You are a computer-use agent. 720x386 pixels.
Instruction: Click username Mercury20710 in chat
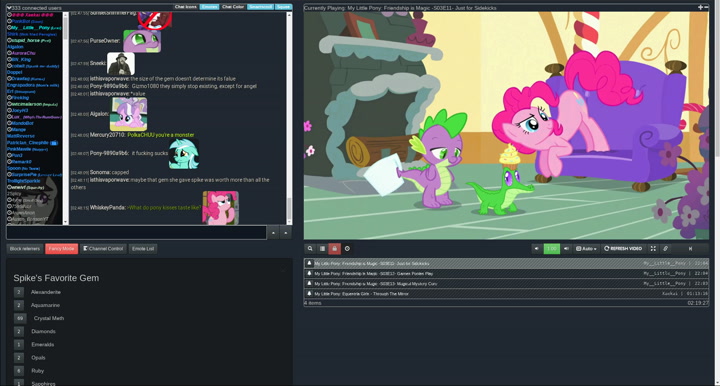[107, 135]
